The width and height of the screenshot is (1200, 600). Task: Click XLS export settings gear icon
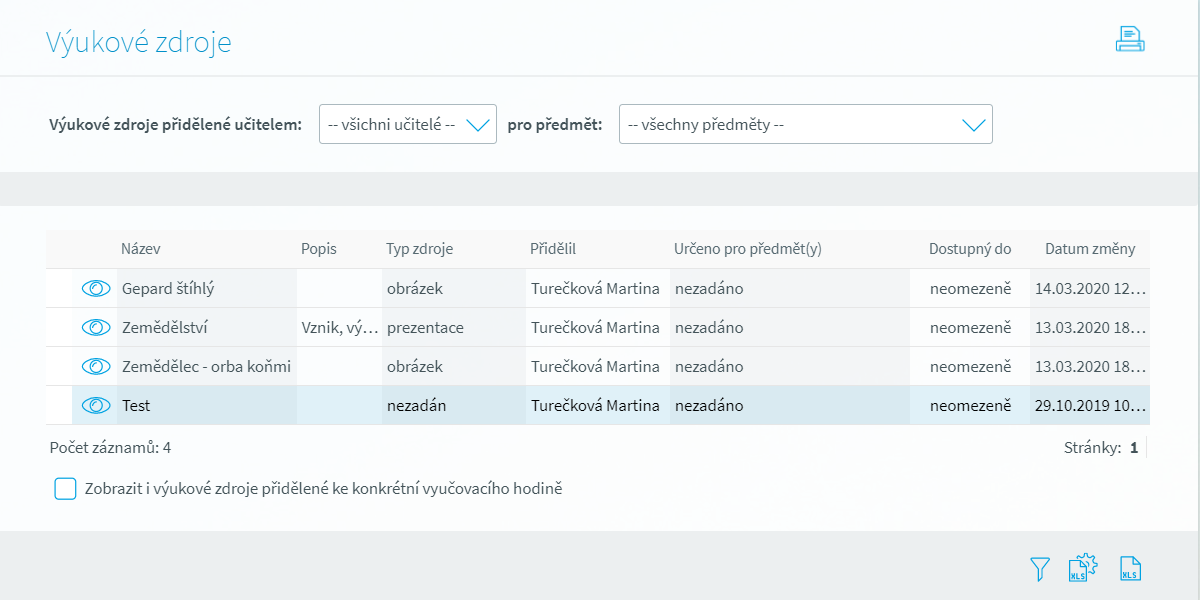click(x=1083, y=568)
